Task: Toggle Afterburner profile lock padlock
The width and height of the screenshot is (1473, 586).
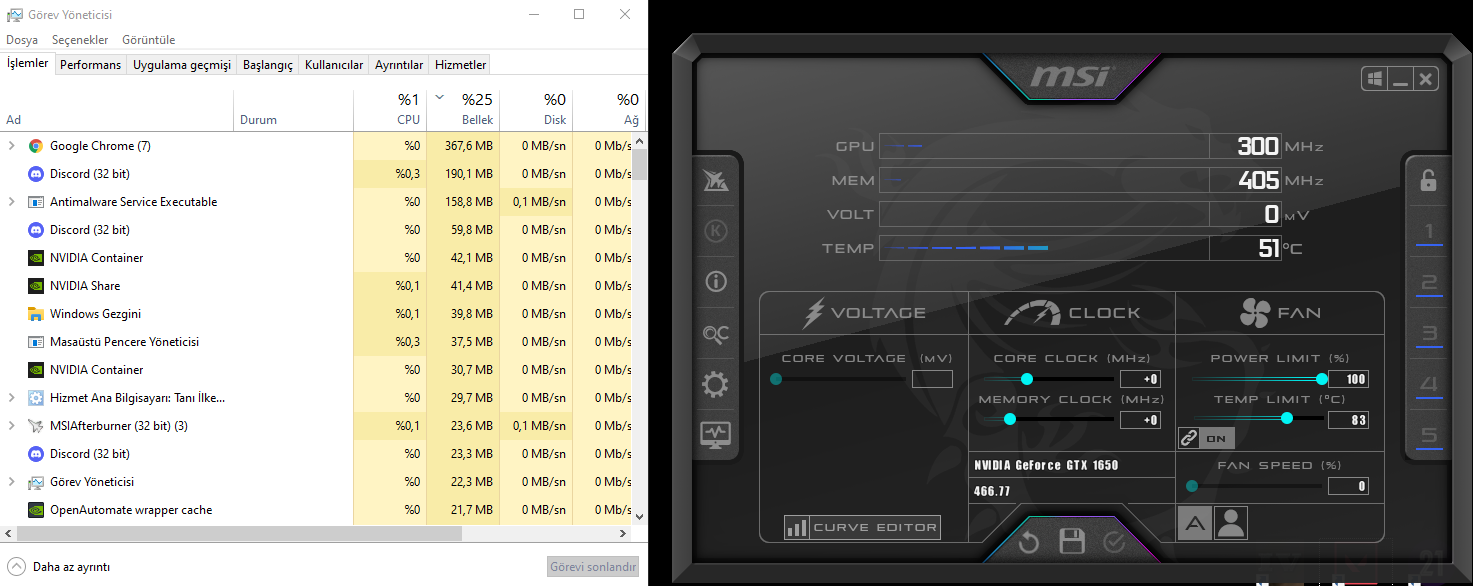Action: coord(1429,181)
